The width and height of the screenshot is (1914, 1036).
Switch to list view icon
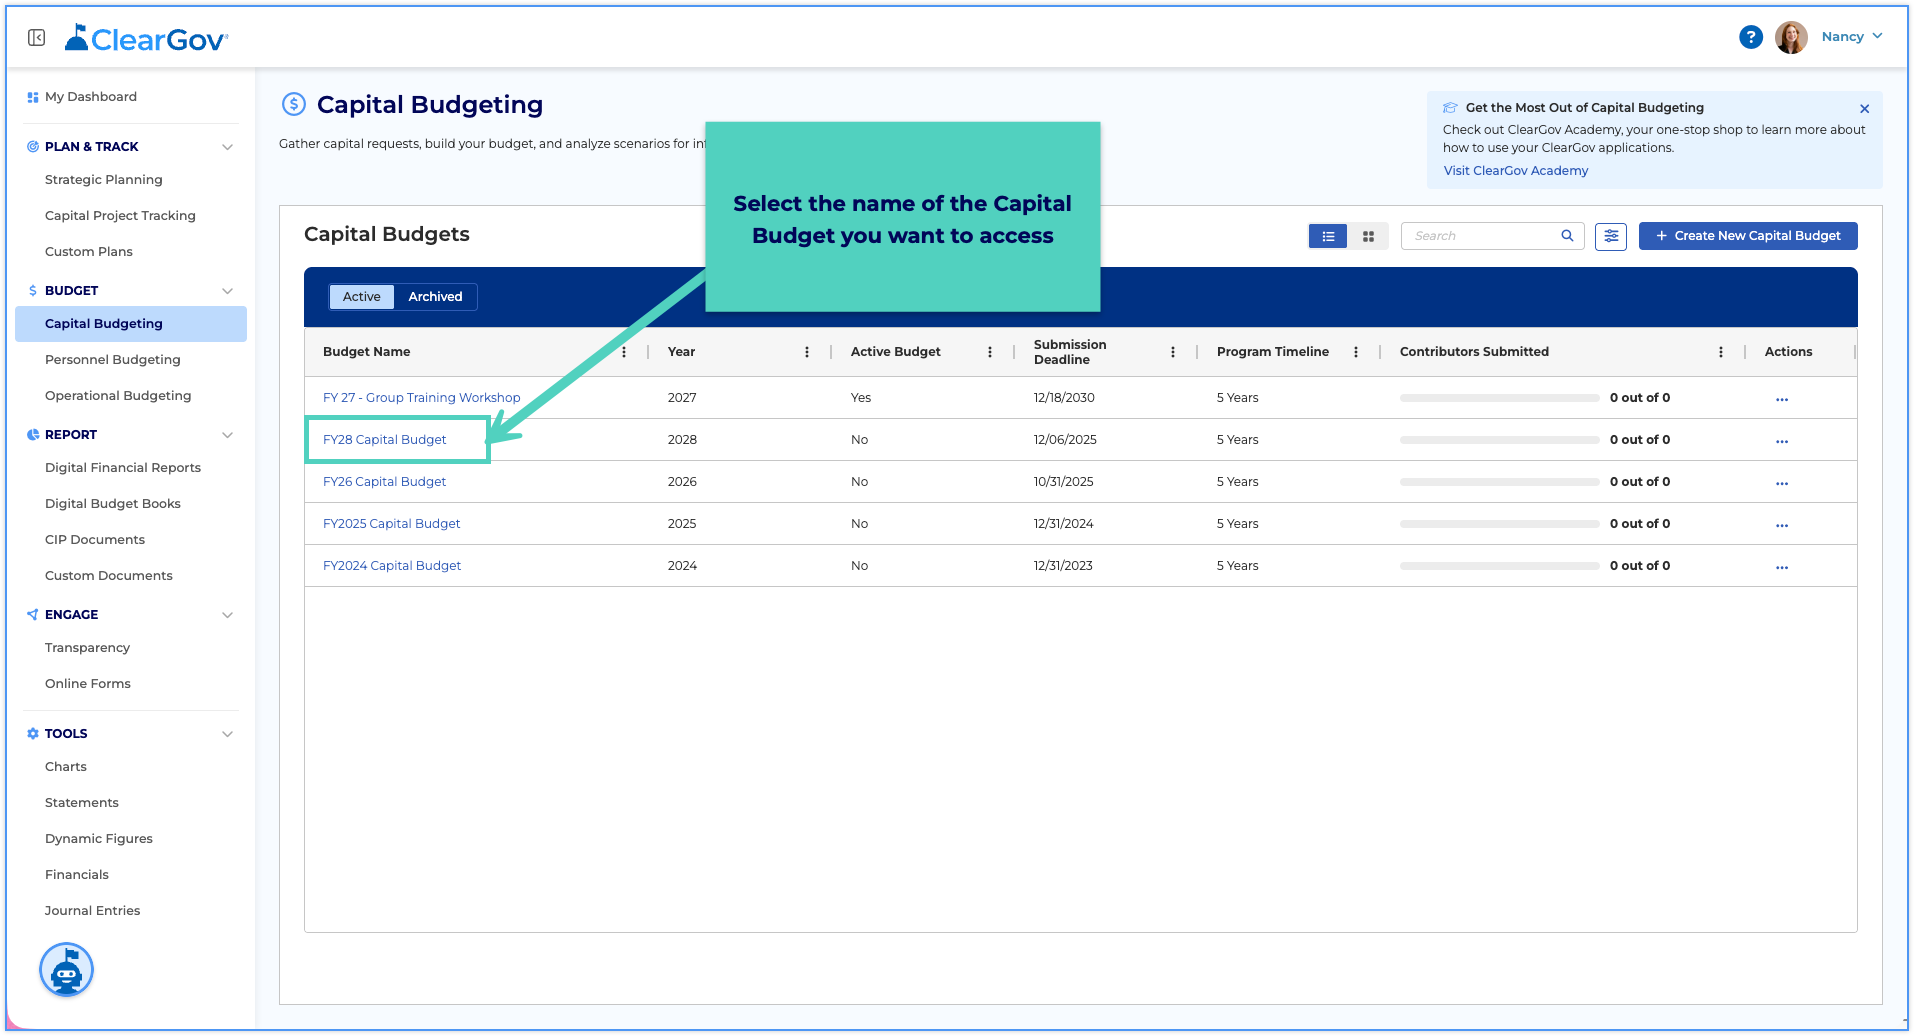pos(1328,237)
